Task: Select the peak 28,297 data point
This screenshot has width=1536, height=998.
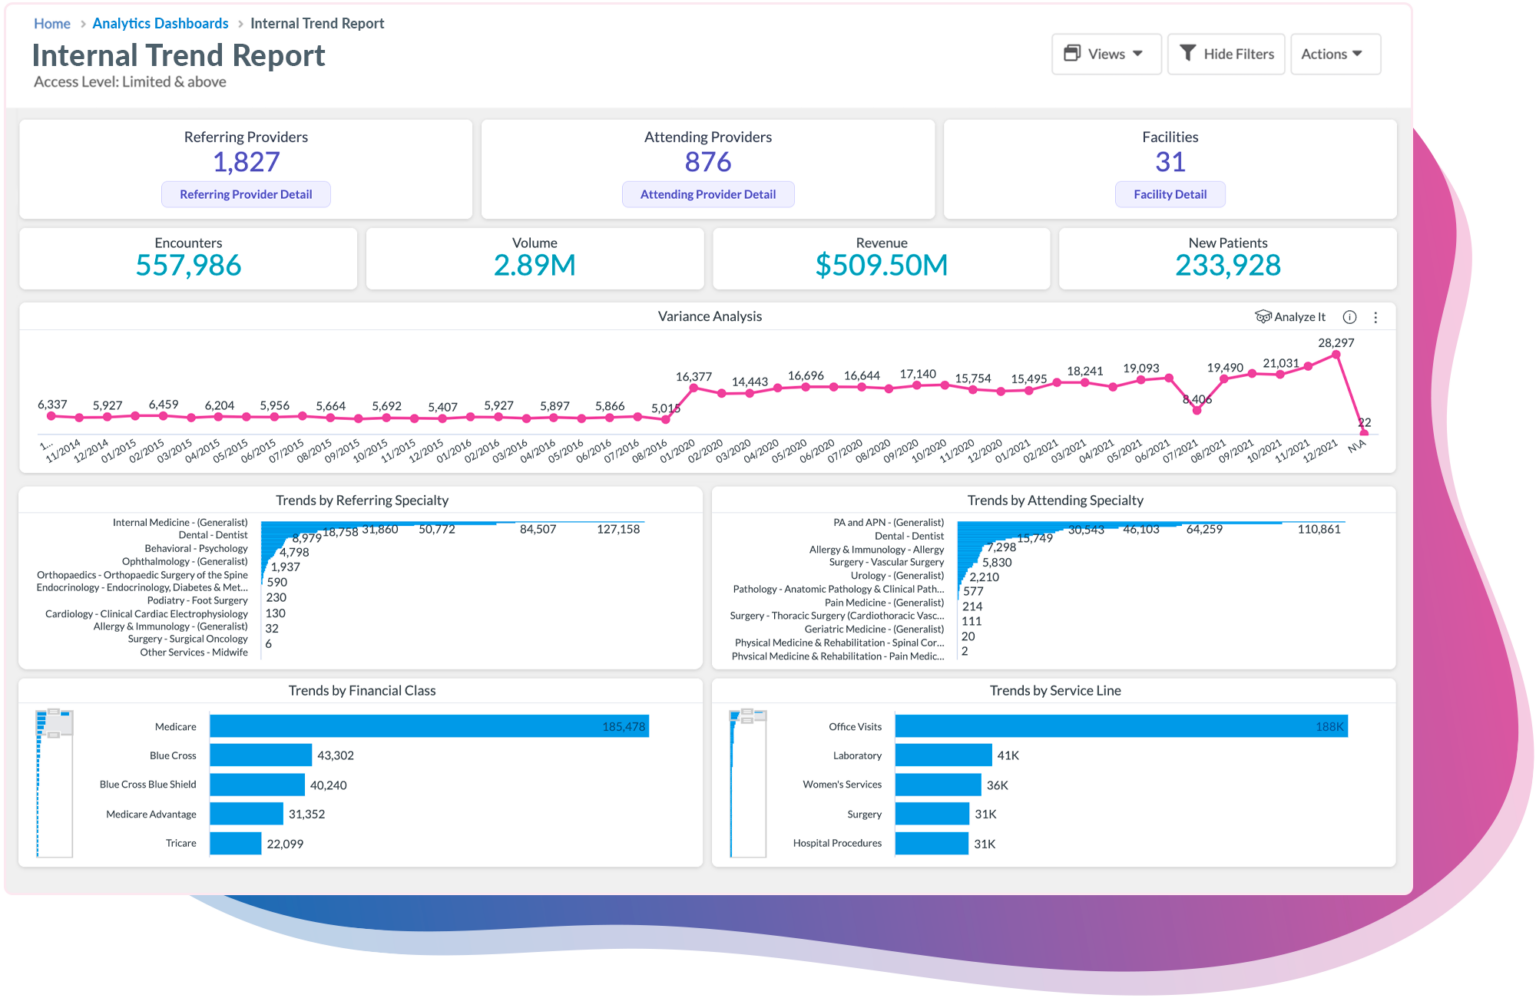Action: point(1337,353)
